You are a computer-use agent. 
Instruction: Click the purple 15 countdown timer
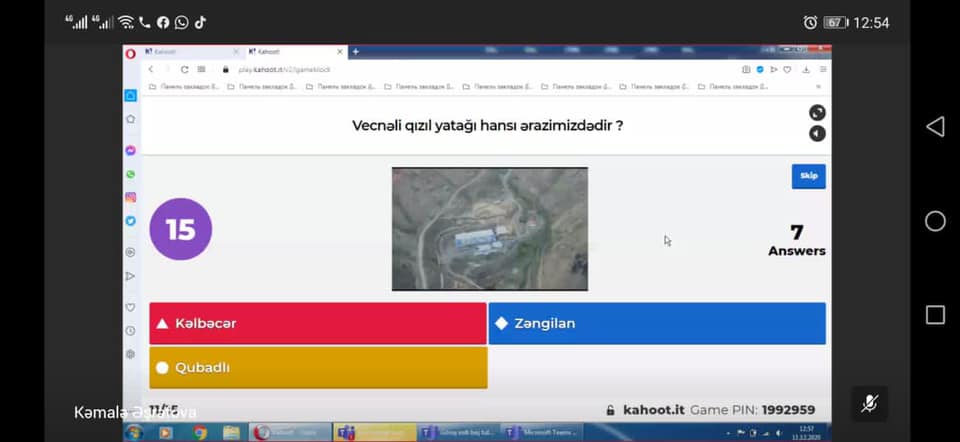(x=181, y=229)
